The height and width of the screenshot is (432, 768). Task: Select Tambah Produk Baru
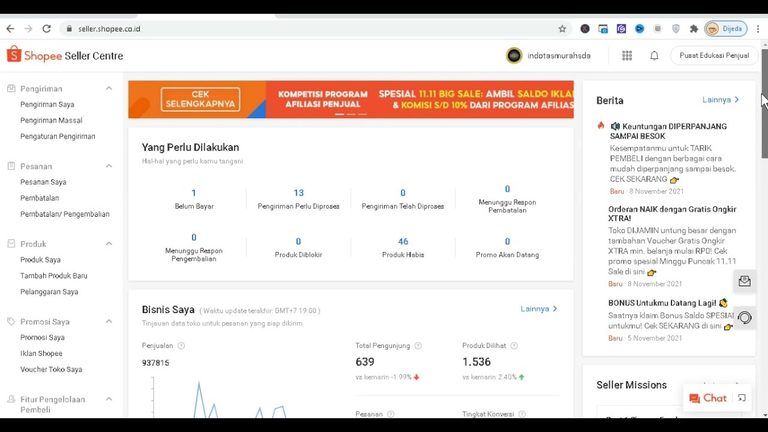coord(54,276)
